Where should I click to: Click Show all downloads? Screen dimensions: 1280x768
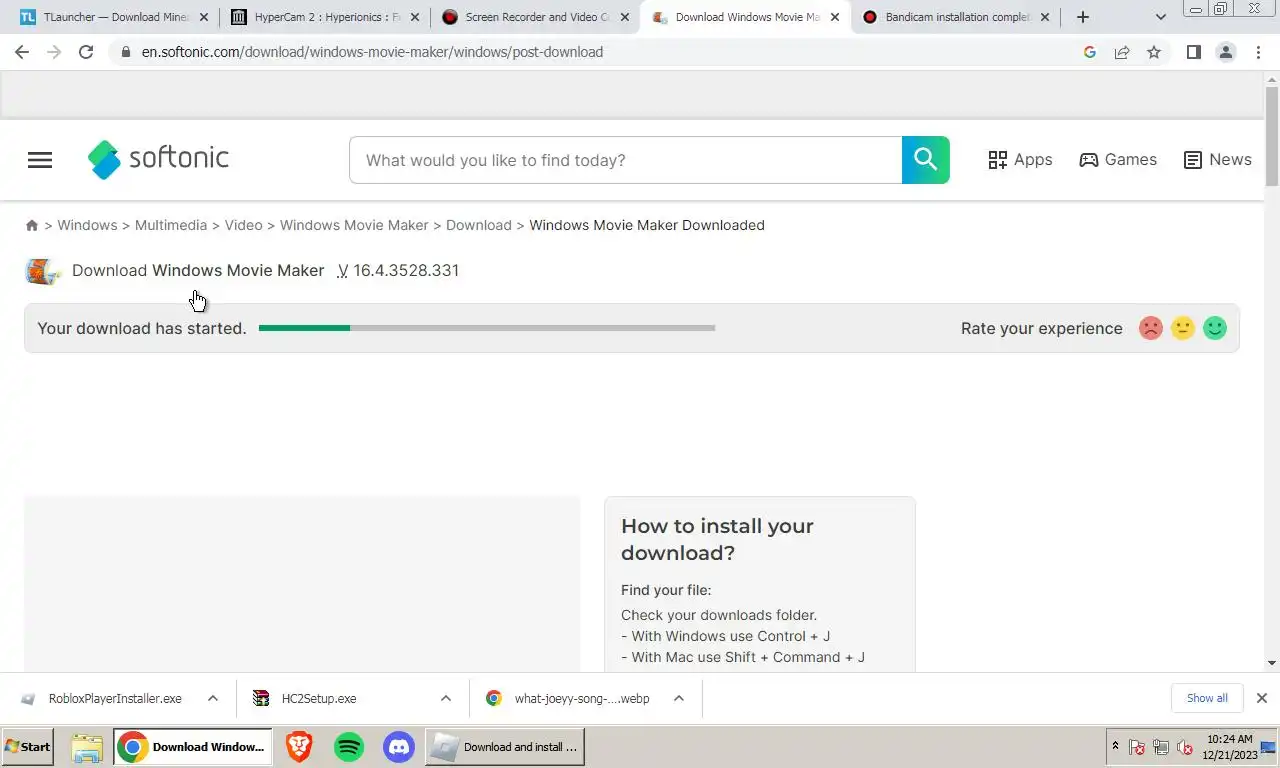click(x=1207, y=698)
